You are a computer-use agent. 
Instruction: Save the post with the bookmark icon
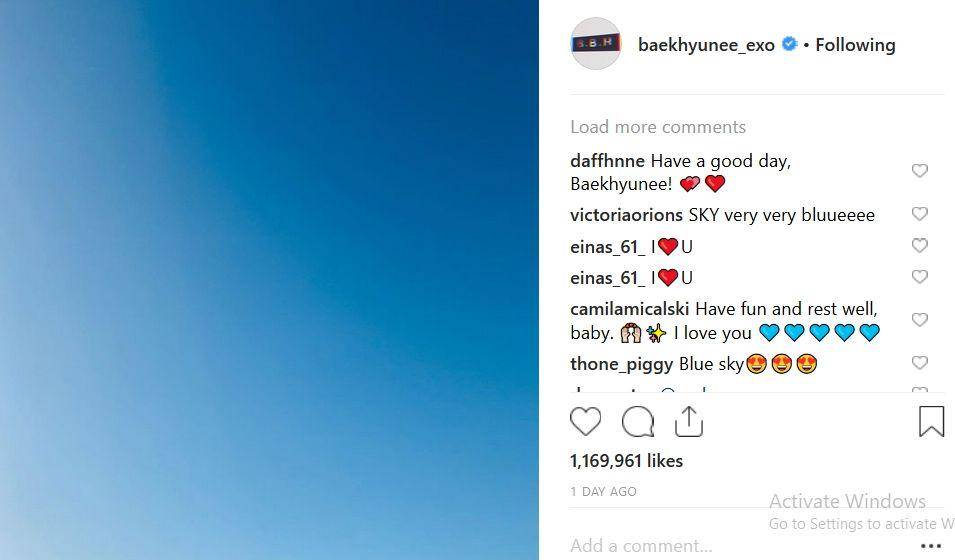[931, 422]
